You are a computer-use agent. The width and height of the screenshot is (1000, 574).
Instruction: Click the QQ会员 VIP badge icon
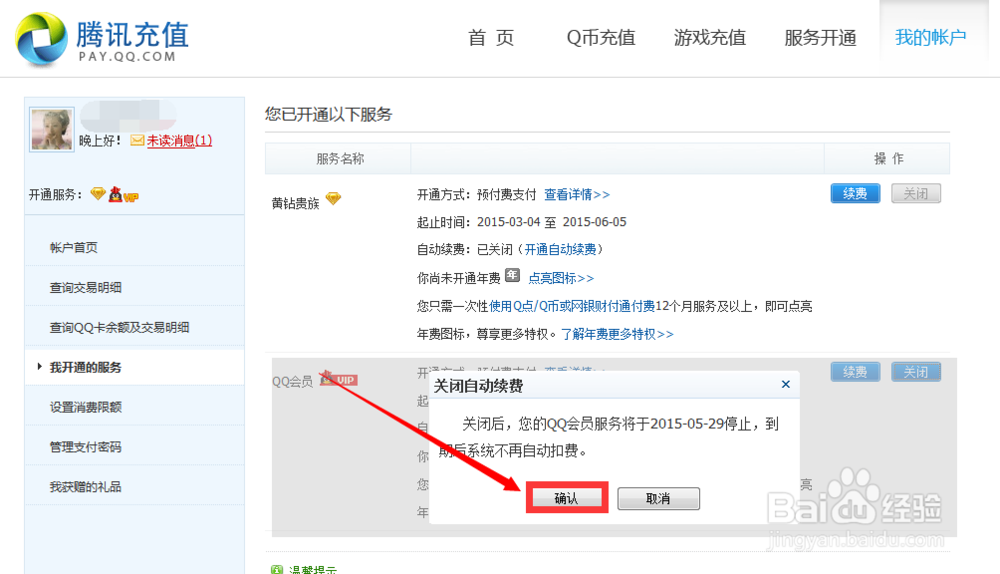click(x=339, y=378)
